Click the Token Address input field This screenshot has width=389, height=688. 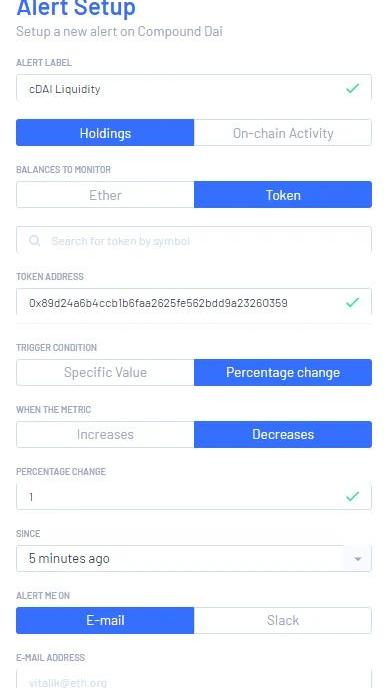click(194, 302)
